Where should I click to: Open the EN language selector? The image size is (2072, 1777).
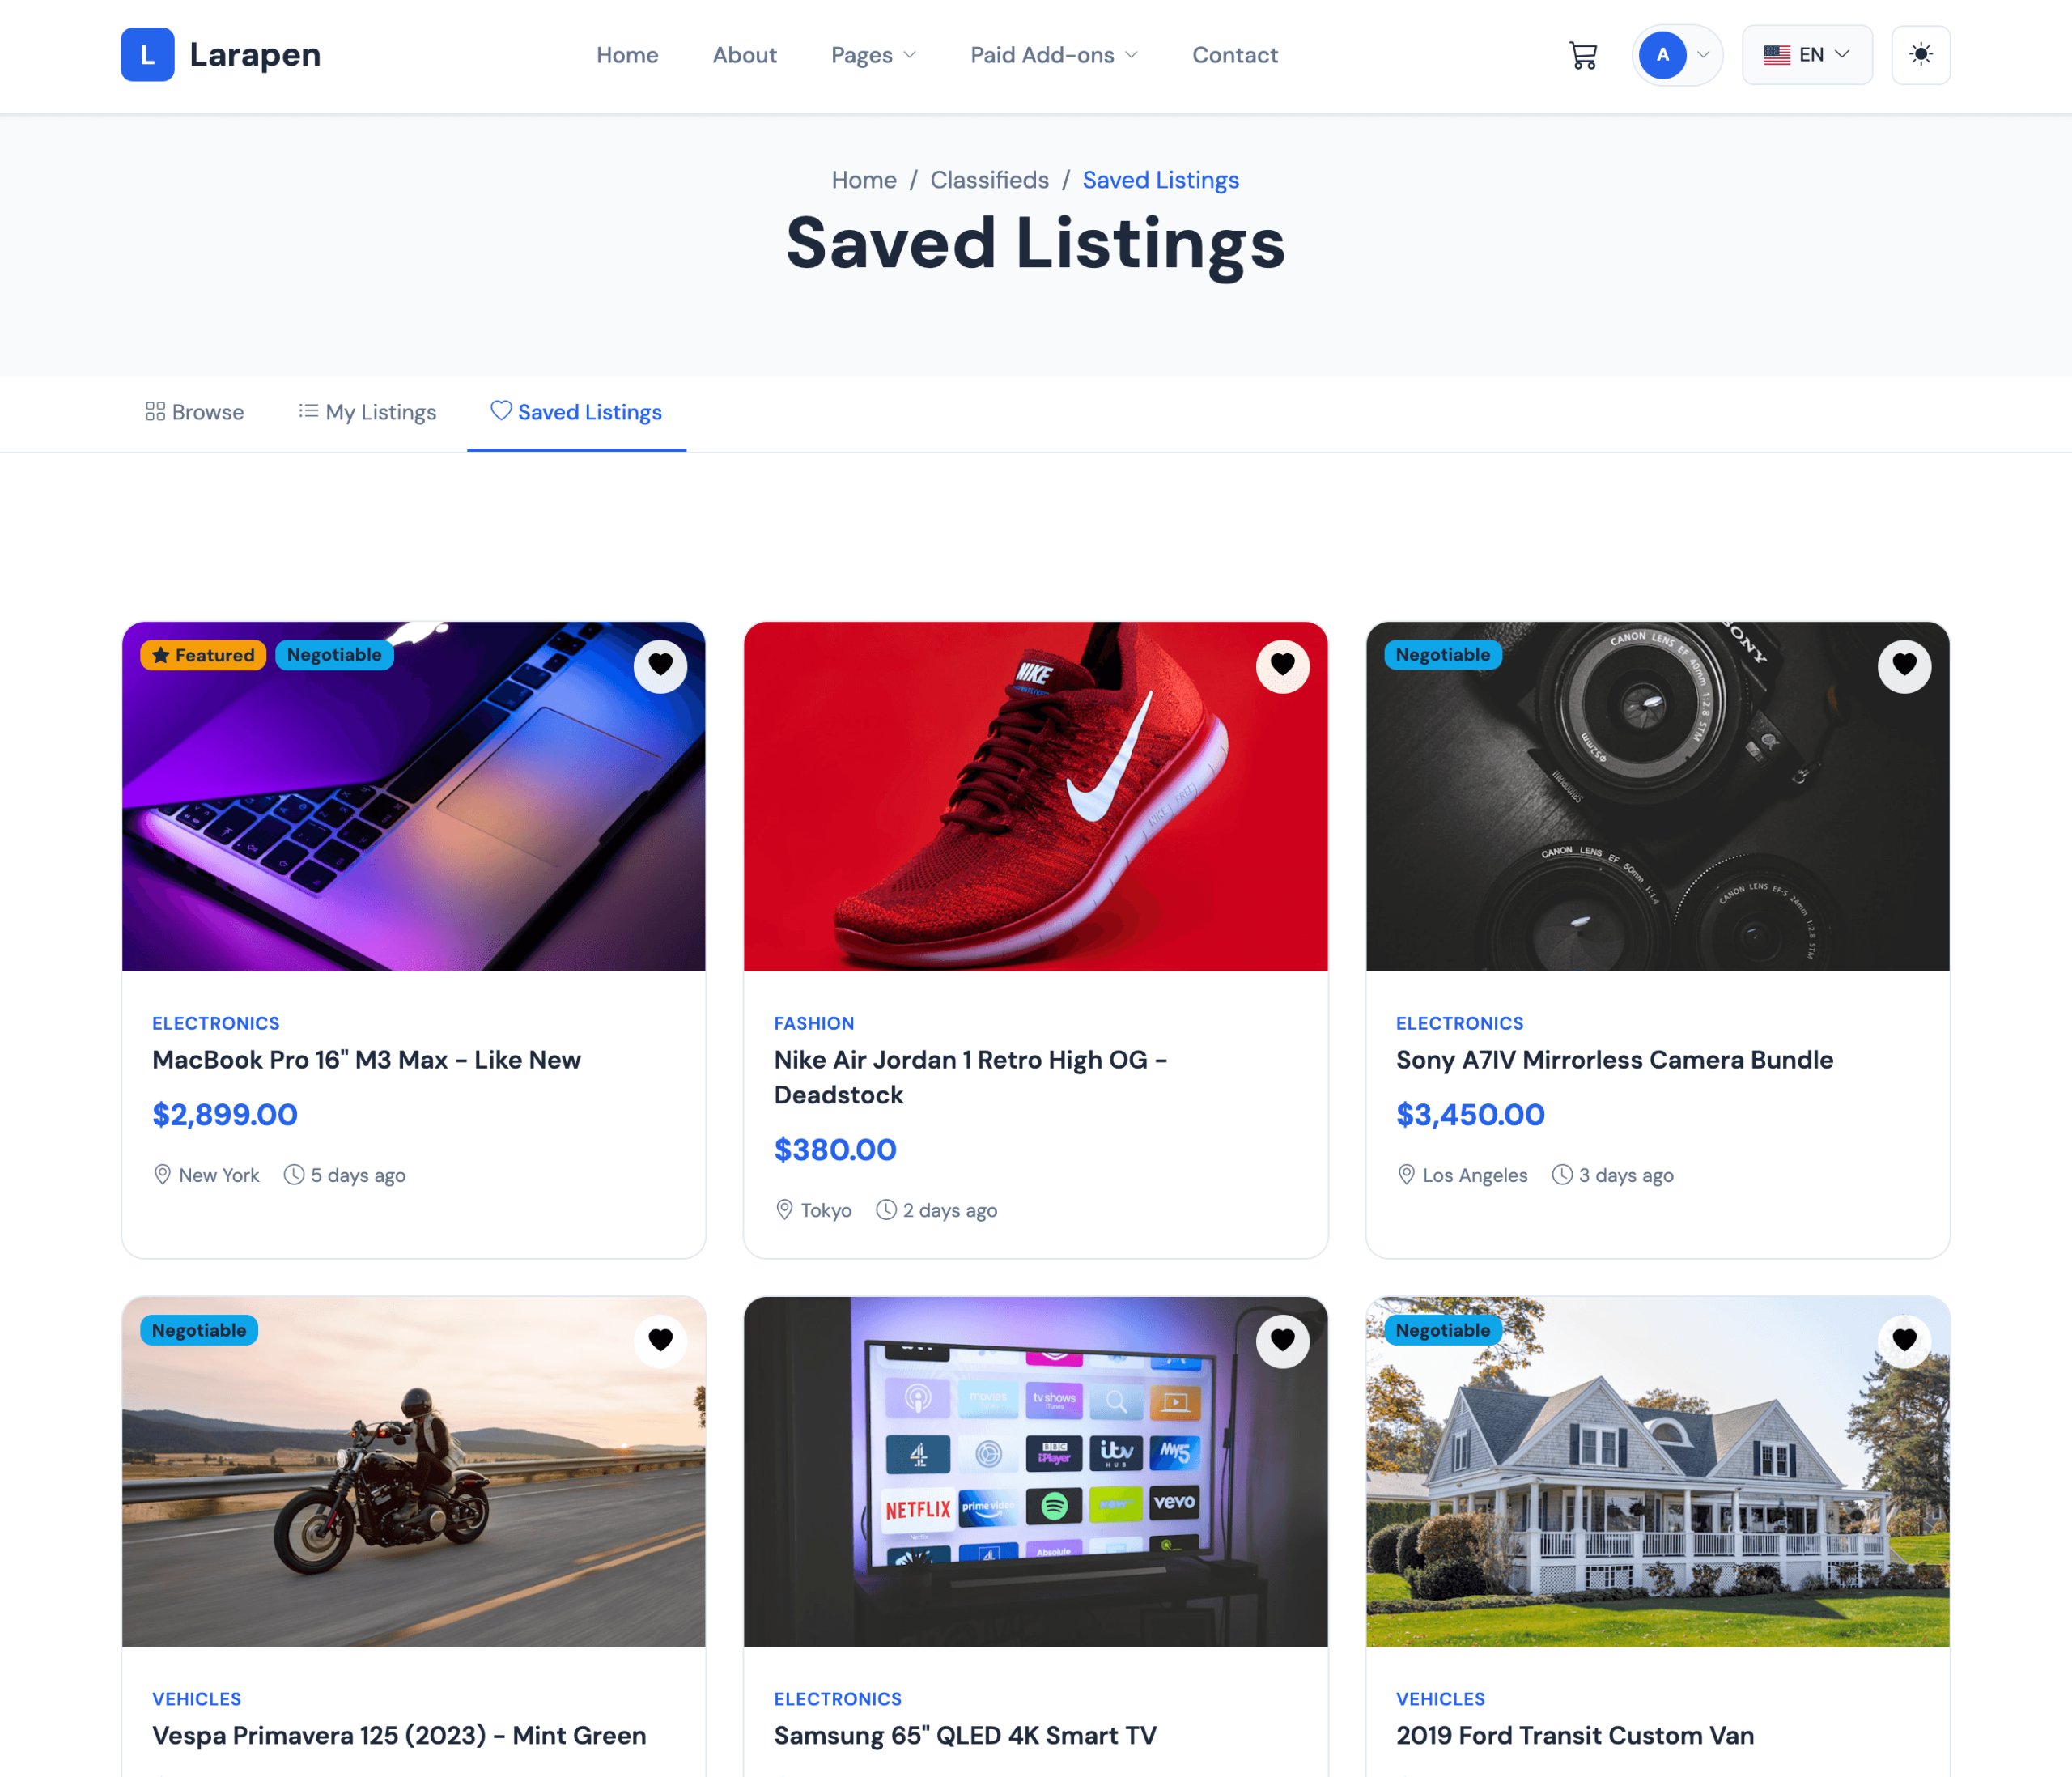click(x=1806, y=55)
